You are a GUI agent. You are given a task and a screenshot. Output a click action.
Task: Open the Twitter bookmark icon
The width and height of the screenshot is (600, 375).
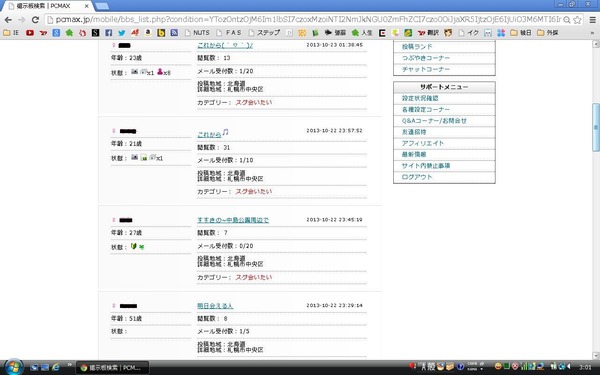[x=122, y=33]
